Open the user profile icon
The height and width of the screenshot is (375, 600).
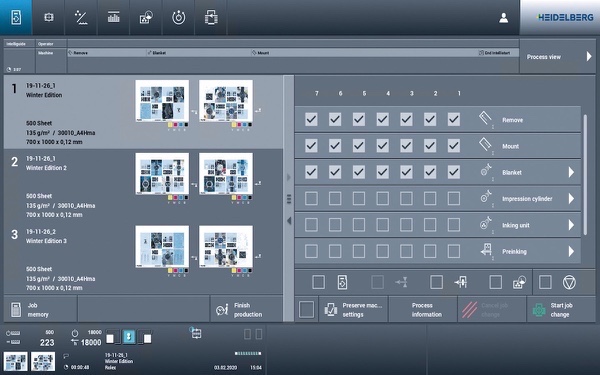point(504,18)
